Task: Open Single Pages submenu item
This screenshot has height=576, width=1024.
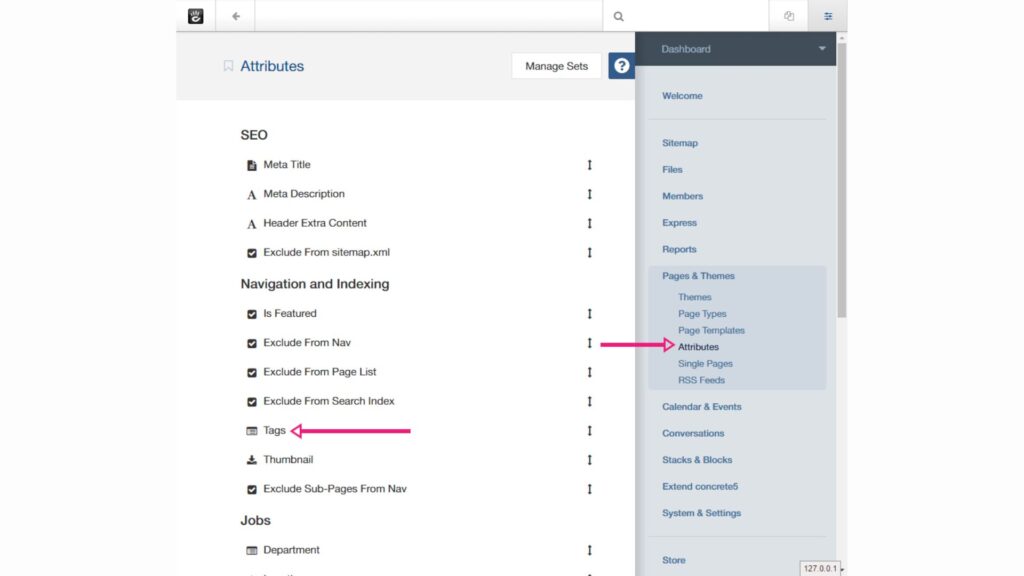Action: click(x=705, y=364)
